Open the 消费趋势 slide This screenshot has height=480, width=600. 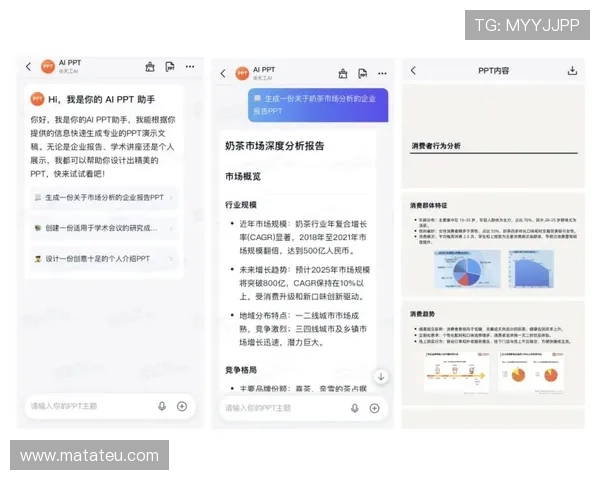[493, 353]
